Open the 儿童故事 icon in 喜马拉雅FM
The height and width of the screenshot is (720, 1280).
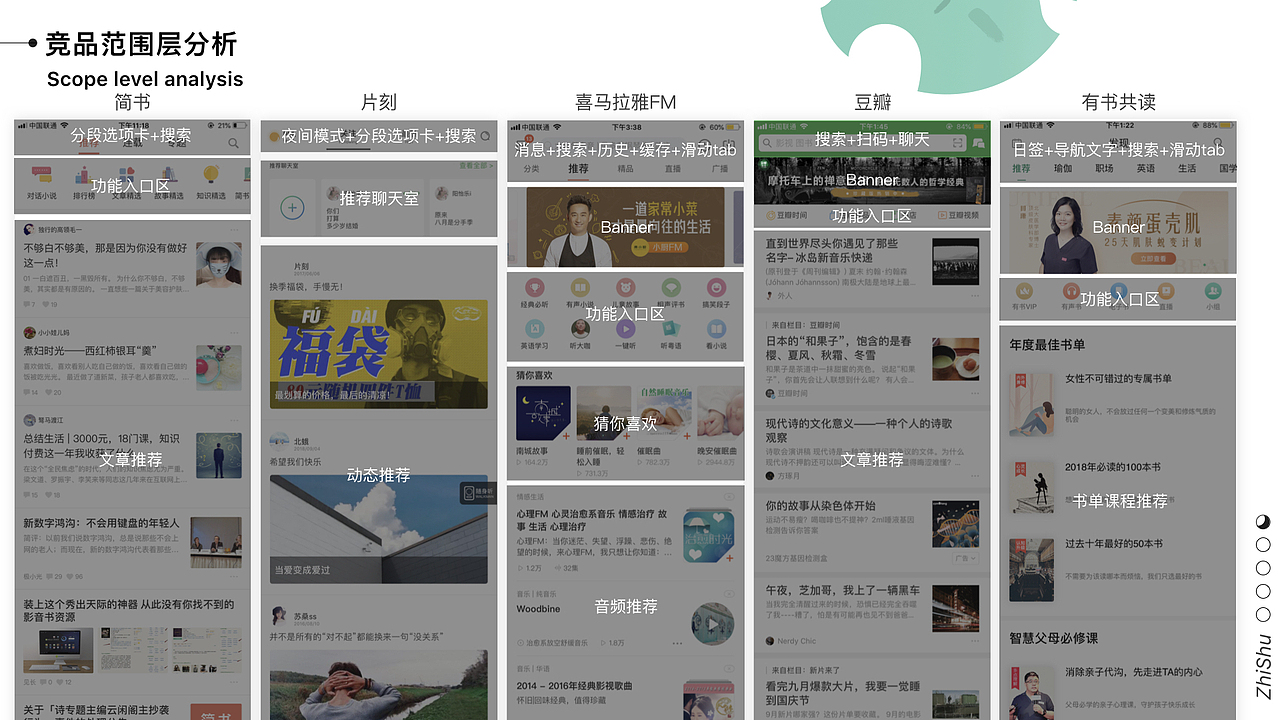[625, 287]
